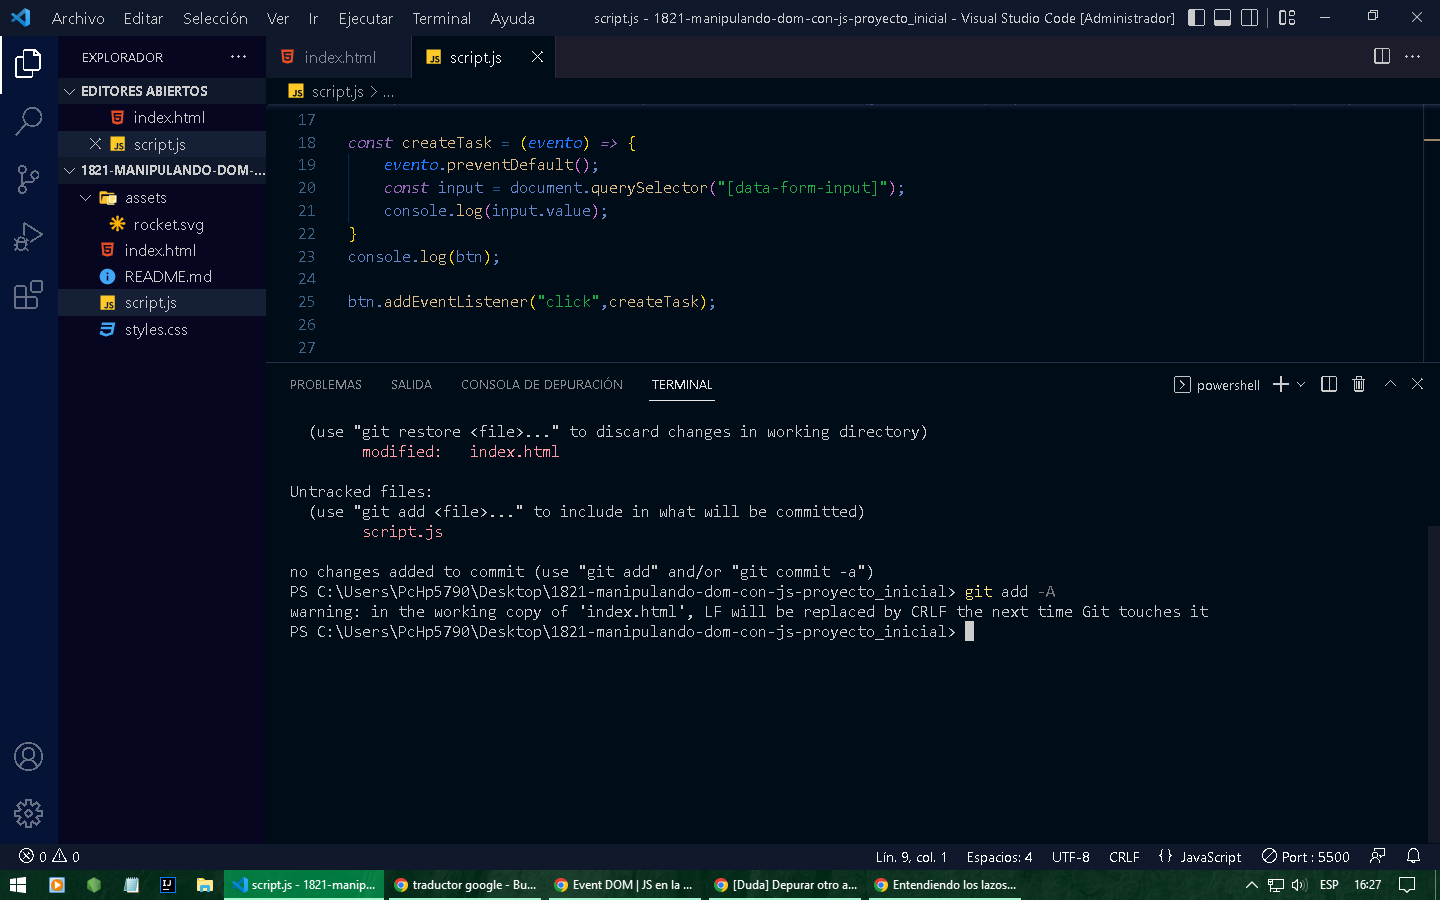This screenshot has height=900, width=1440.
Task: Change end of line sequence CRLF
Action: pyautogui.click(x=1124, y=857)
